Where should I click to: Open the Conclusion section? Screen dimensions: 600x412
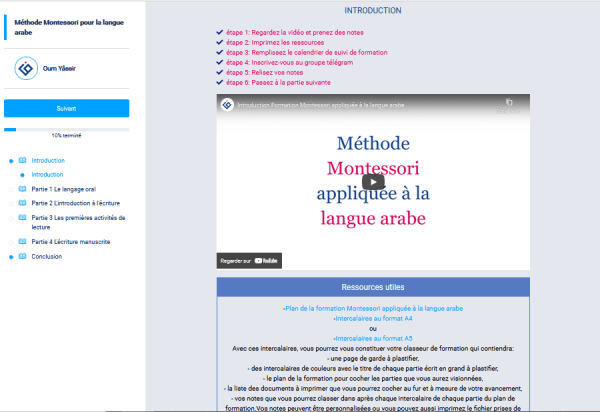(47, 256)
